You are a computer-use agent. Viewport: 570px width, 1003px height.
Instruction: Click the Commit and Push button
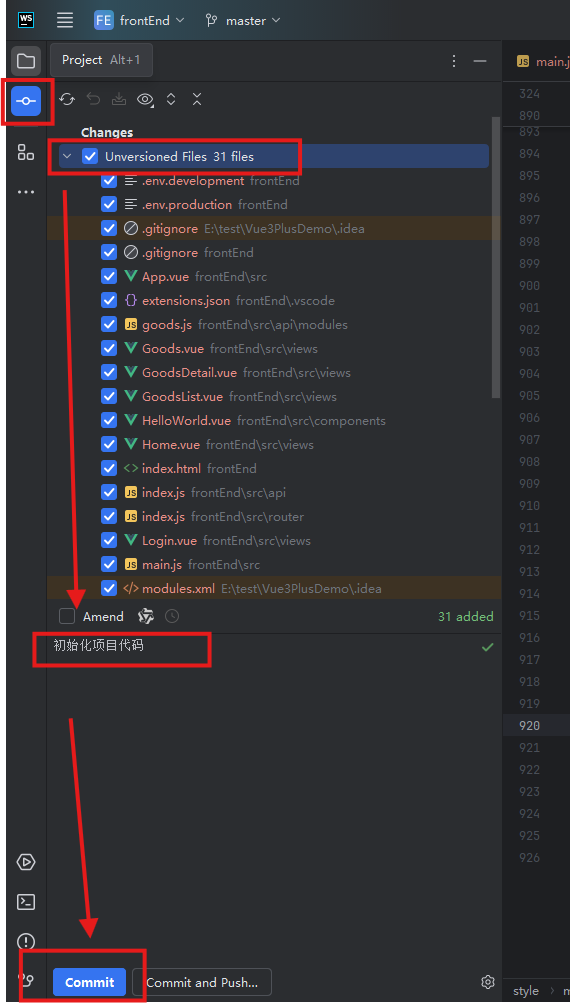[202, 982]
